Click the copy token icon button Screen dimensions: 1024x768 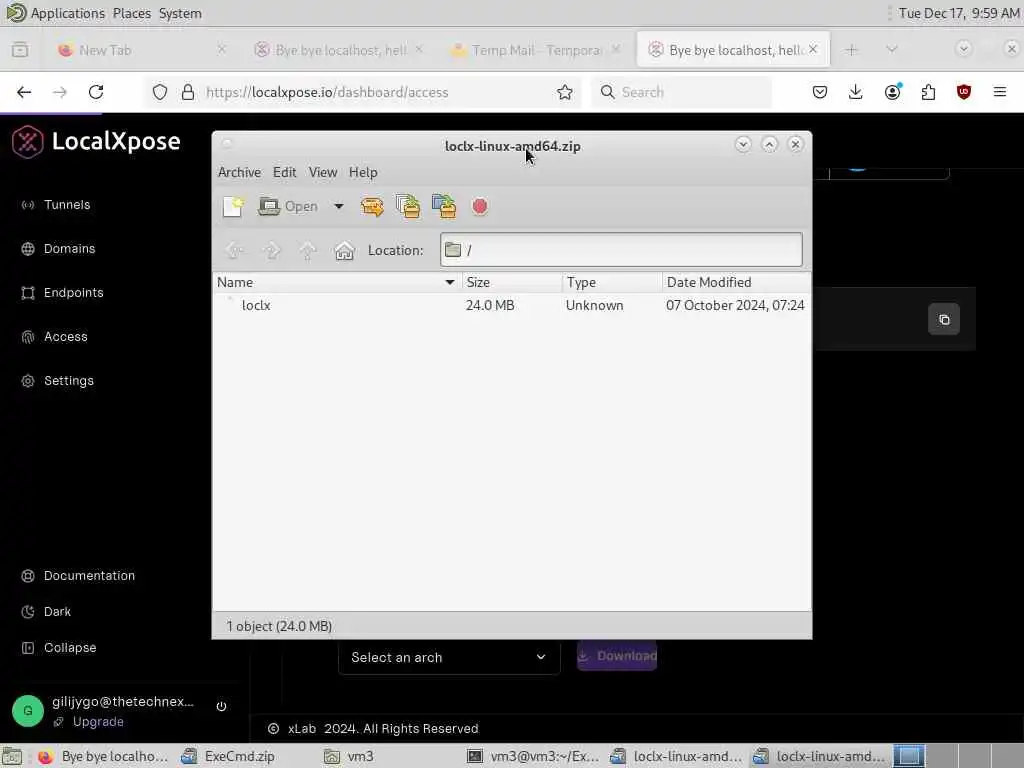[x=944, y=319]
